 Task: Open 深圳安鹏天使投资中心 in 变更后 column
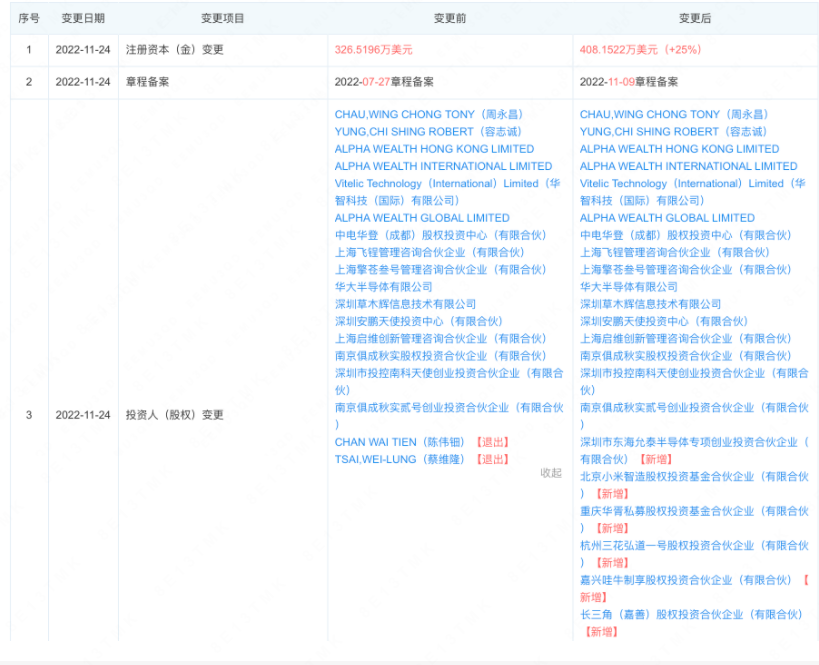[x=663, y=321]
